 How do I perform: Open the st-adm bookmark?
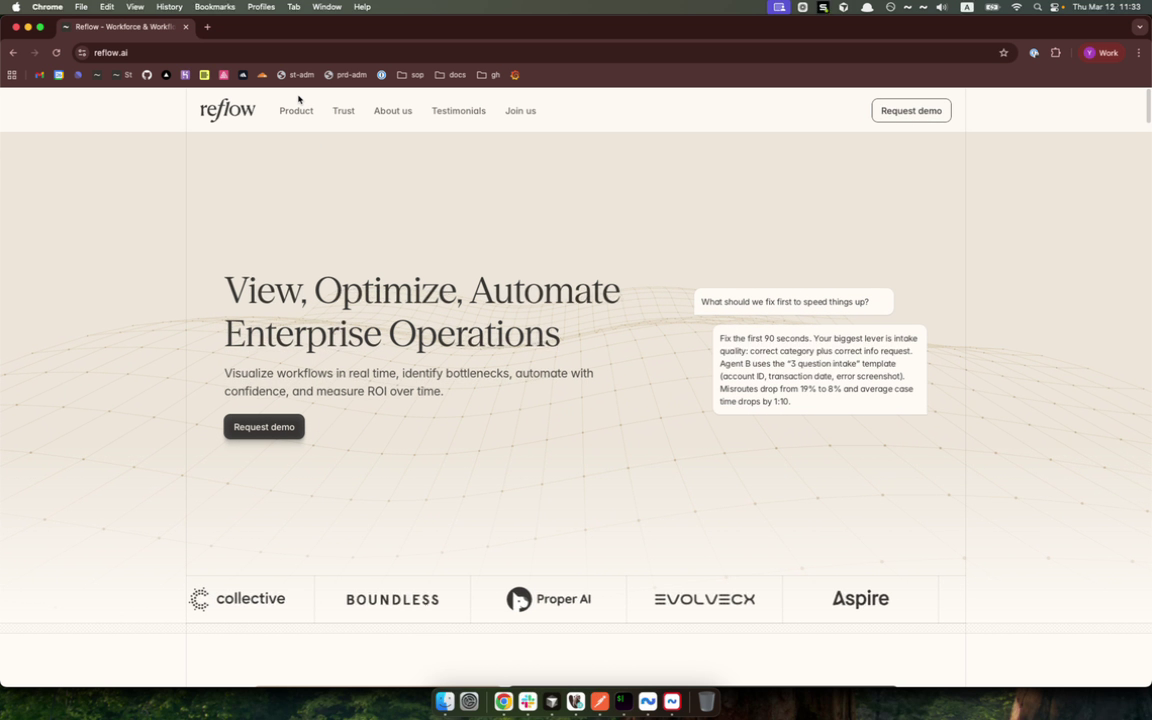coord(295,75)
